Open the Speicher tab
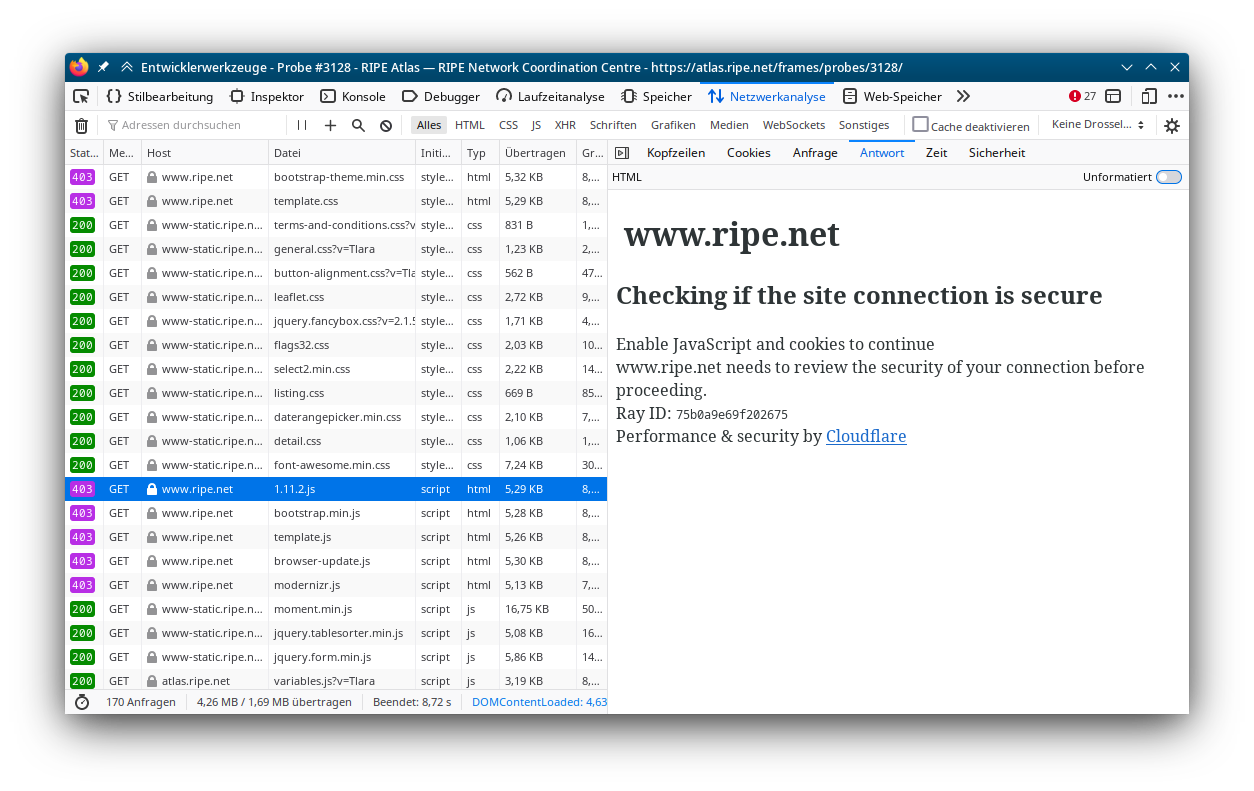The image size is (1254, 791). tap(656, 97)
